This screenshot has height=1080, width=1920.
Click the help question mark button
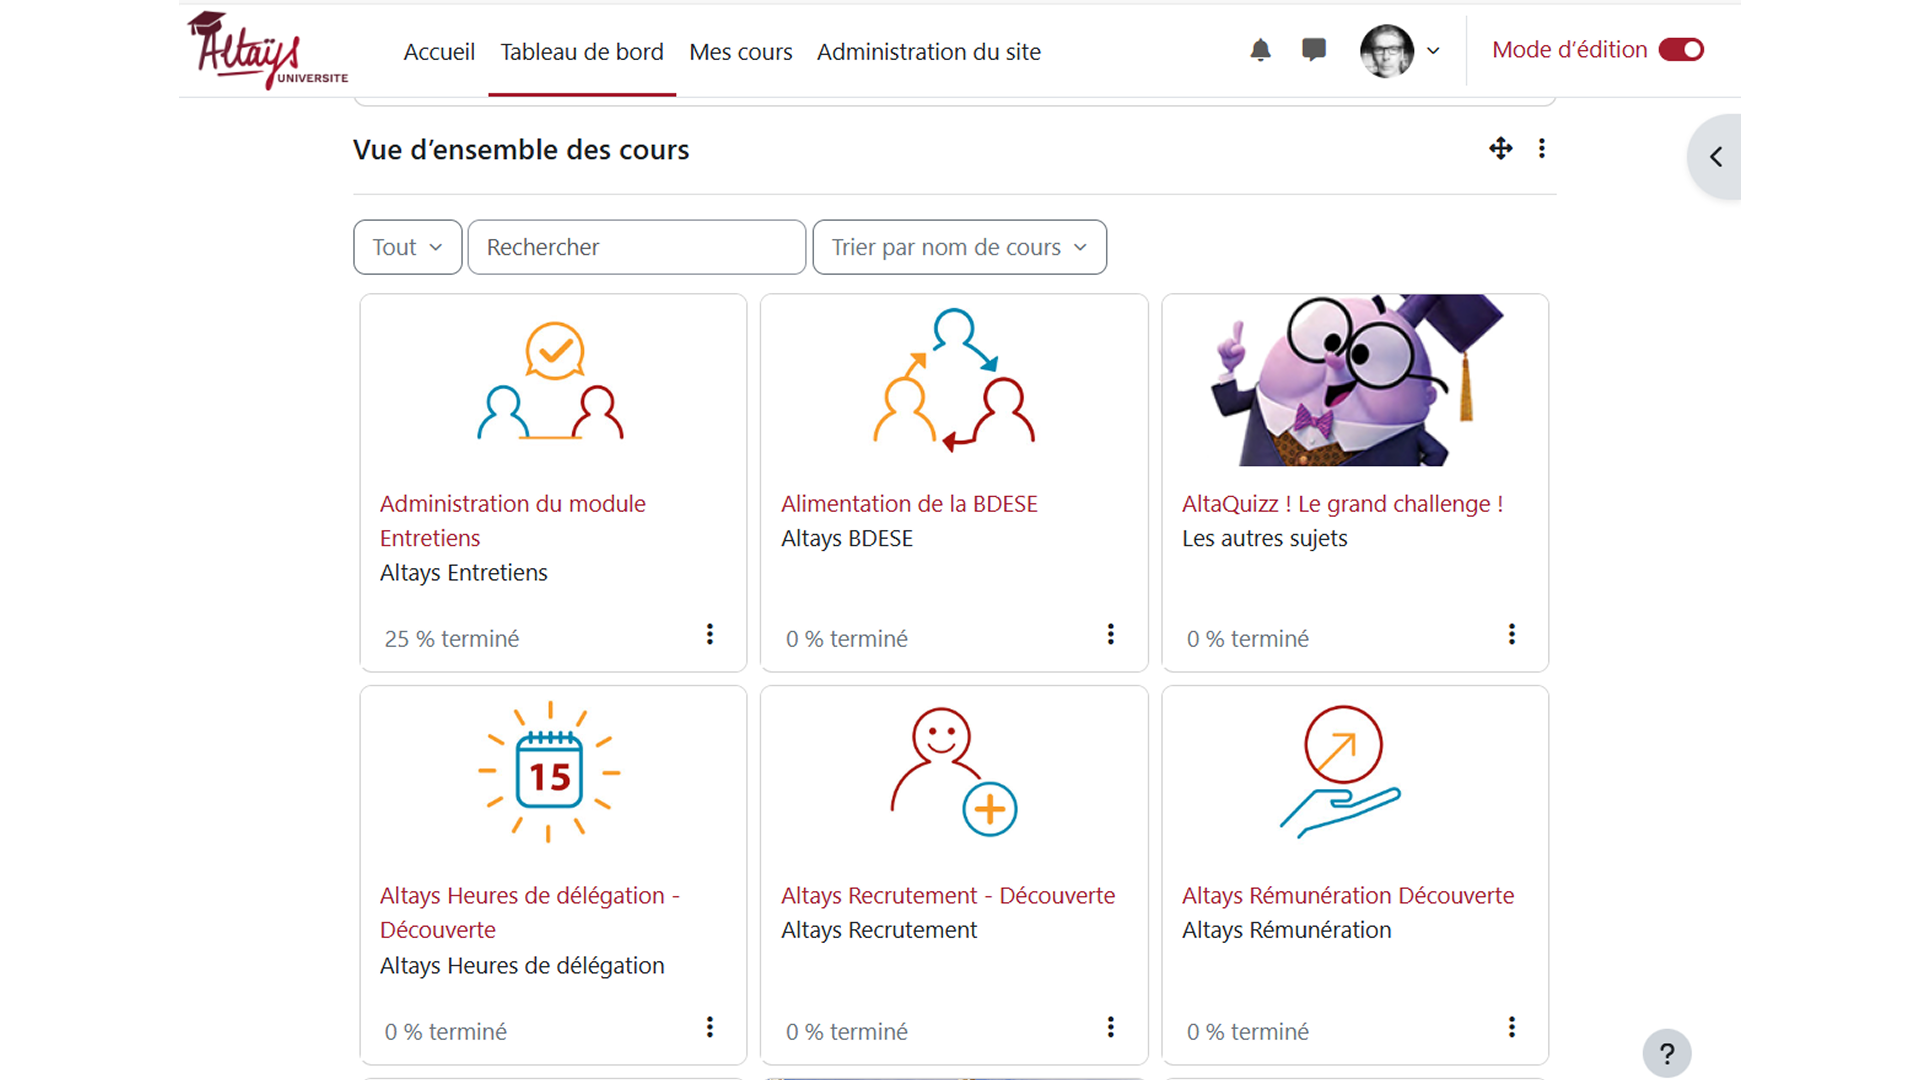pos(1666,1053)
